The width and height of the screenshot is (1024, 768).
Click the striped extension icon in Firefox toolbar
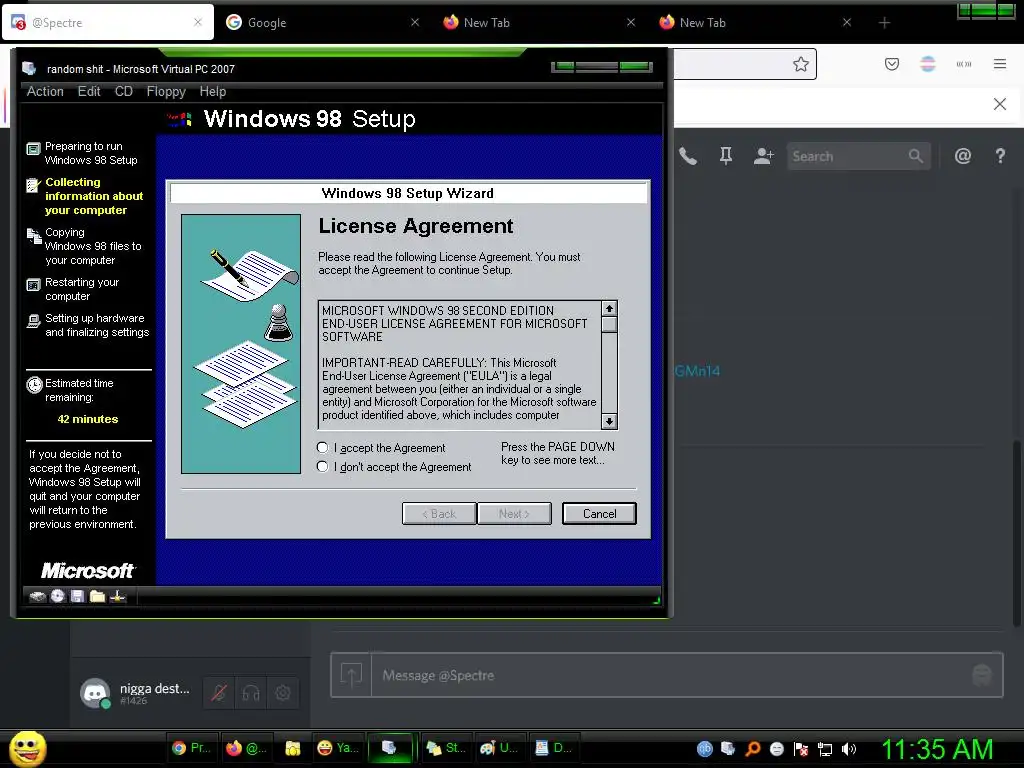[928, 64]
